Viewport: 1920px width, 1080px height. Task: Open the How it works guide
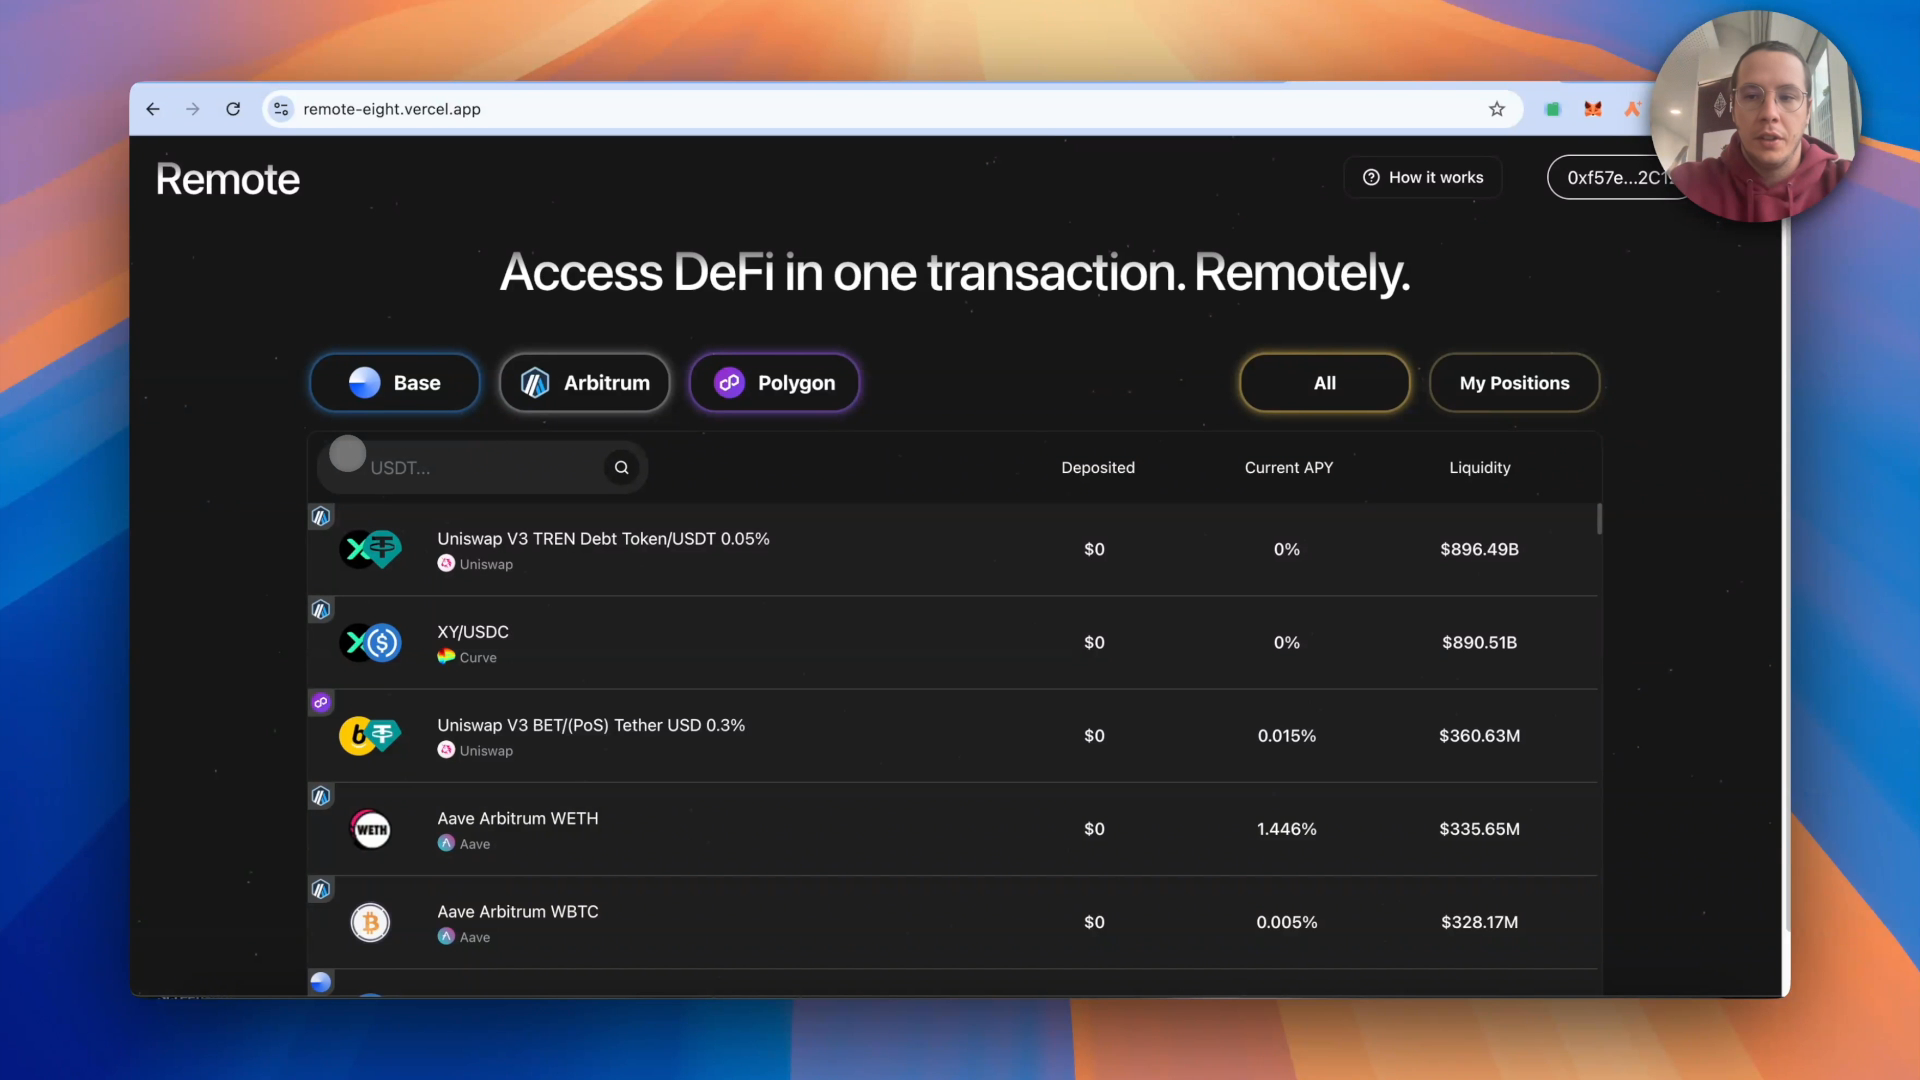coord(1423,177)
